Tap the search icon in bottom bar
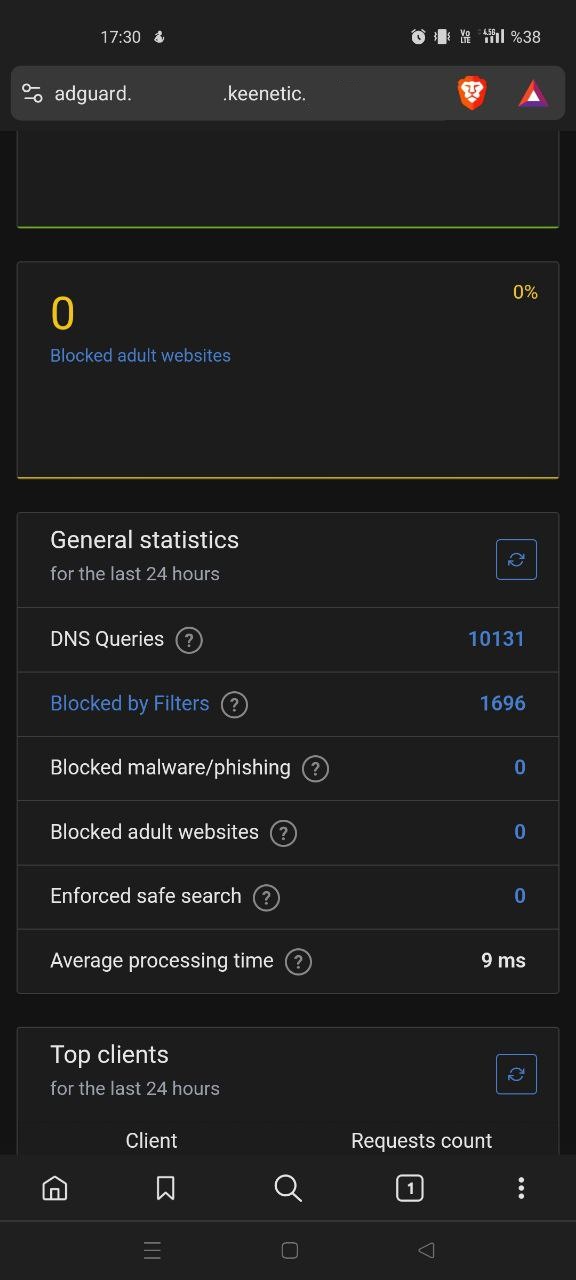Viewport: 576px width, 1280px height. (x=288, y=1188)
